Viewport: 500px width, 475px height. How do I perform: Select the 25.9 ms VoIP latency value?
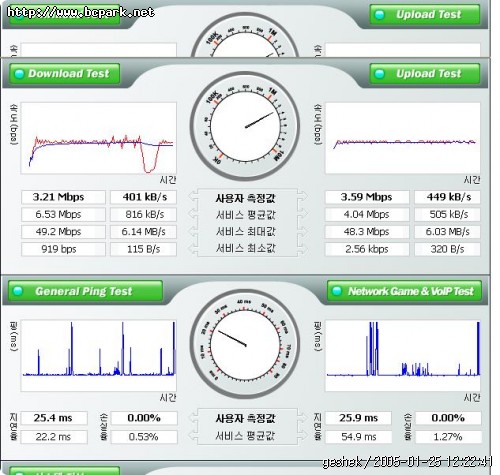tap(358, 418)
